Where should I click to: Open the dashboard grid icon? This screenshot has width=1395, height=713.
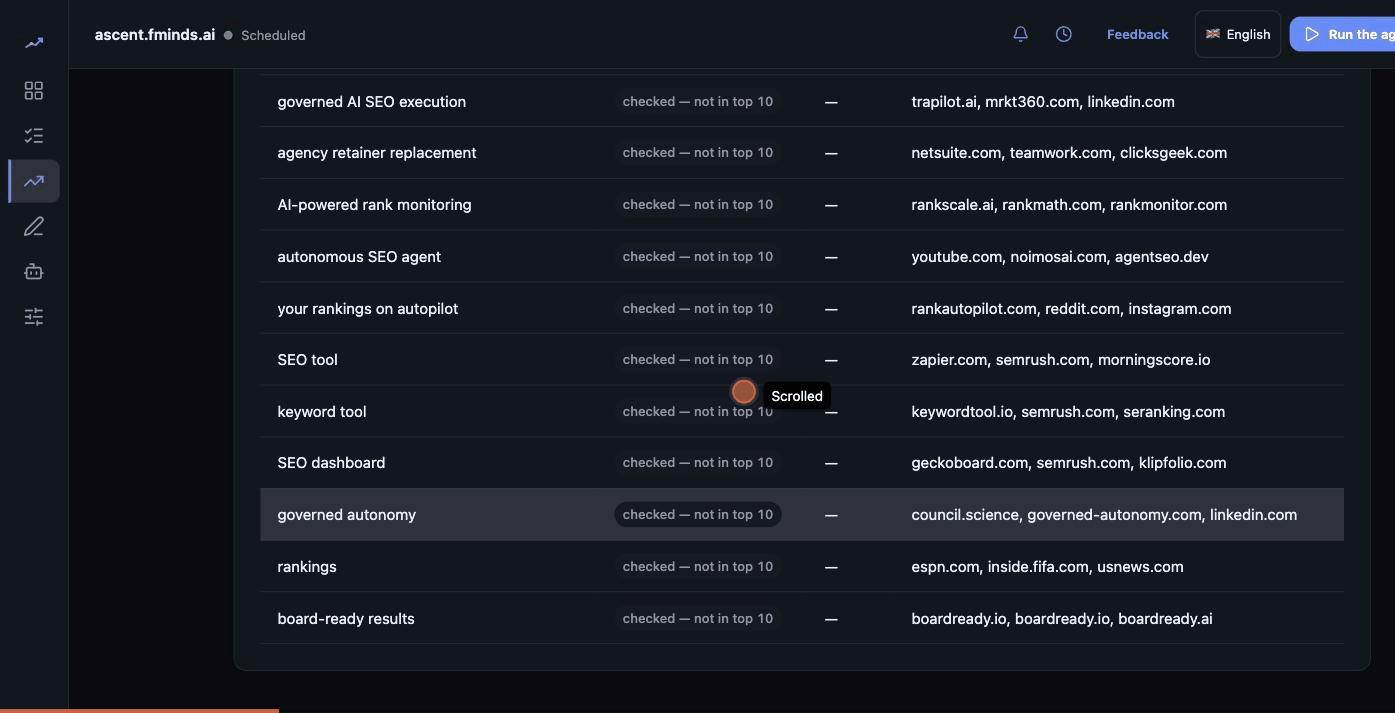pyautogui.click(x=34, y=91)
